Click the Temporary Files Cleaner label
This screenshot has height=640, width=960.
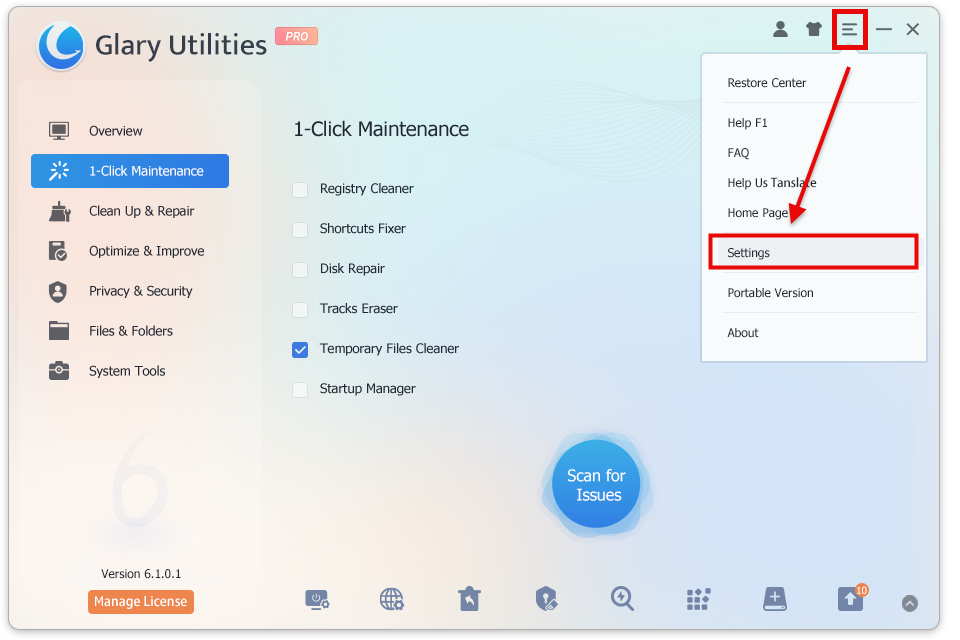click(x=389, y=348)
